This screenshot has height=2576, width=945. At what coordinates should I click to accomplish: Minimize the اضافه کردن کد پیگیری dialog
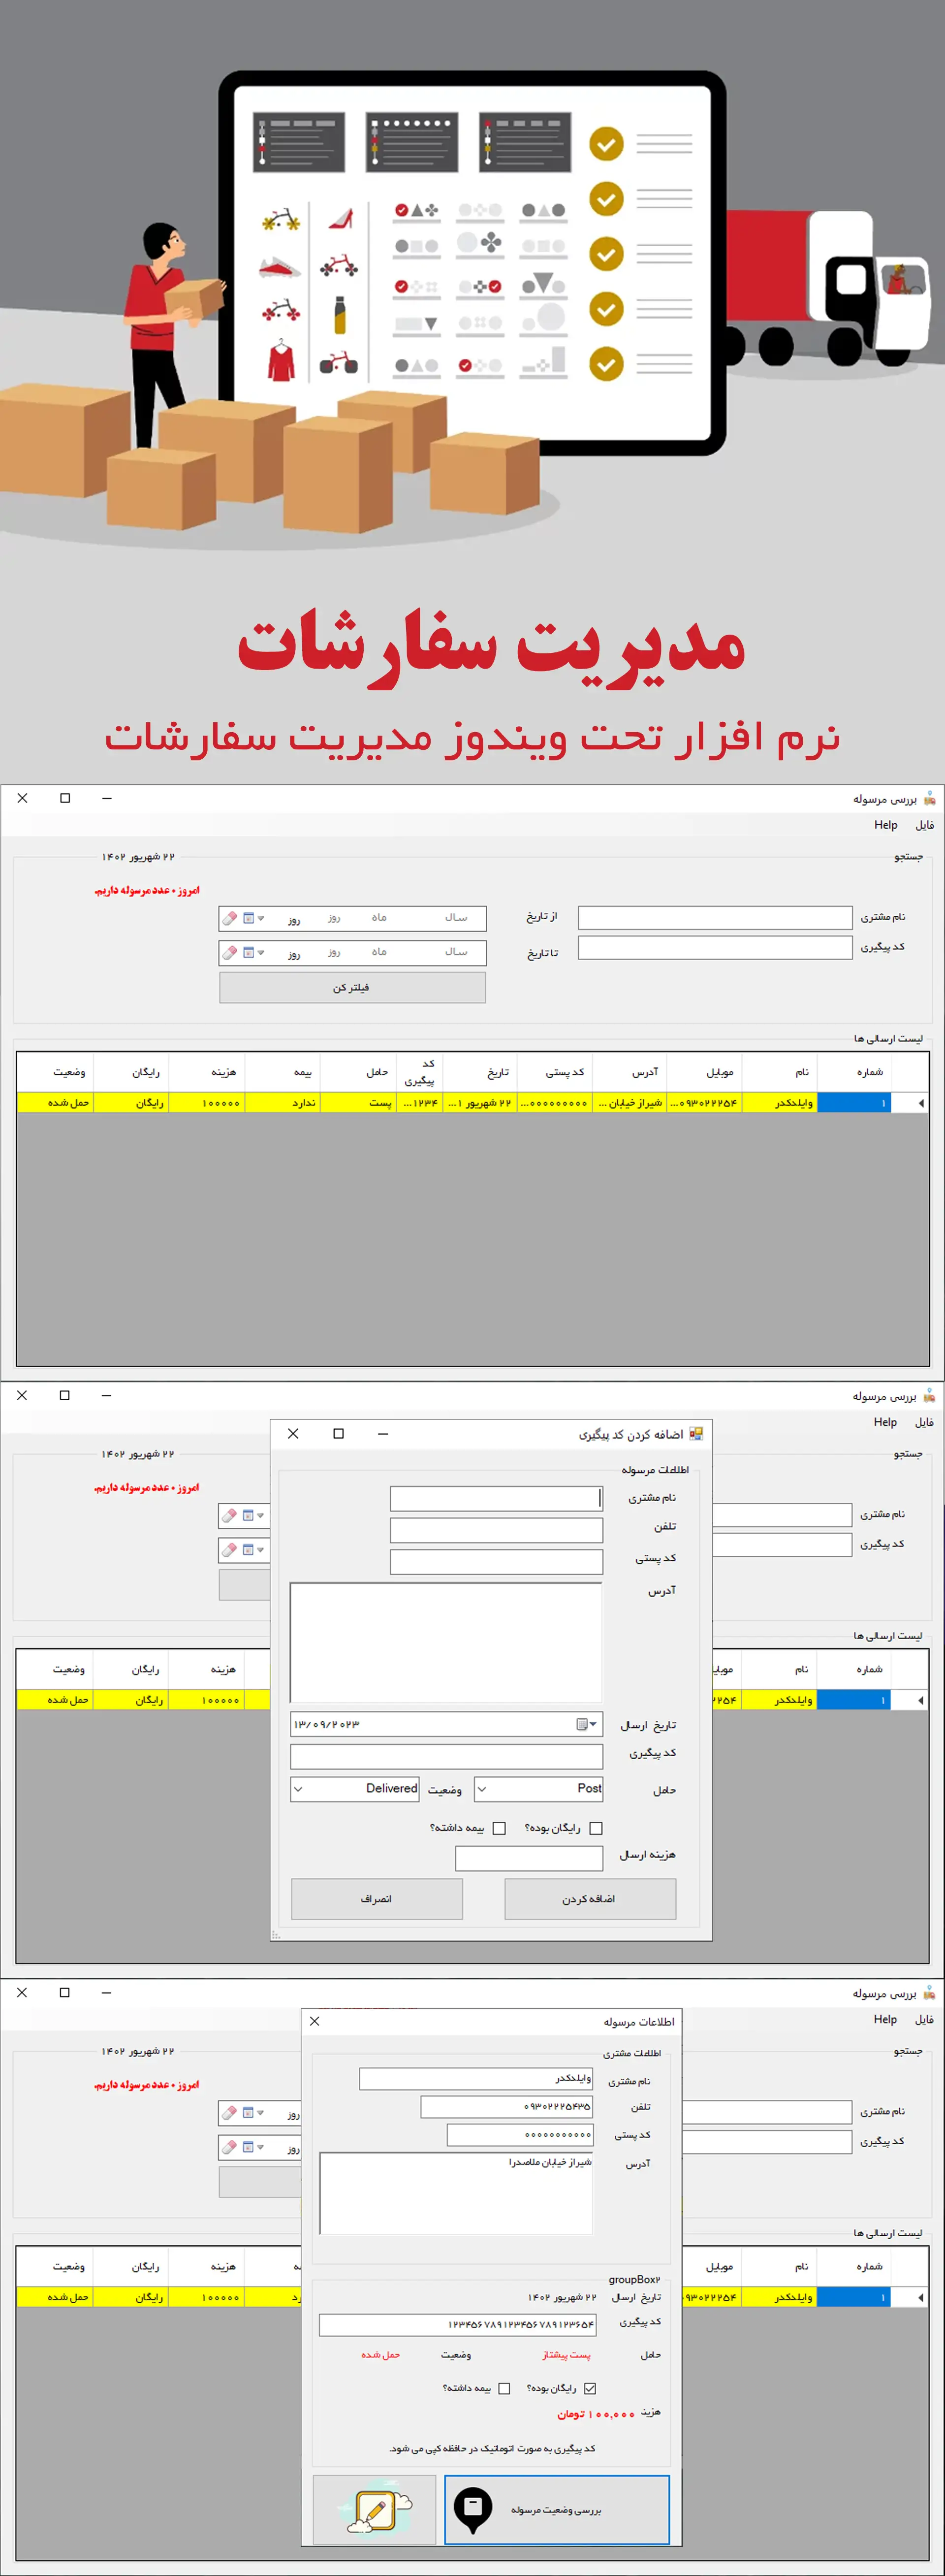[383, 1433]
